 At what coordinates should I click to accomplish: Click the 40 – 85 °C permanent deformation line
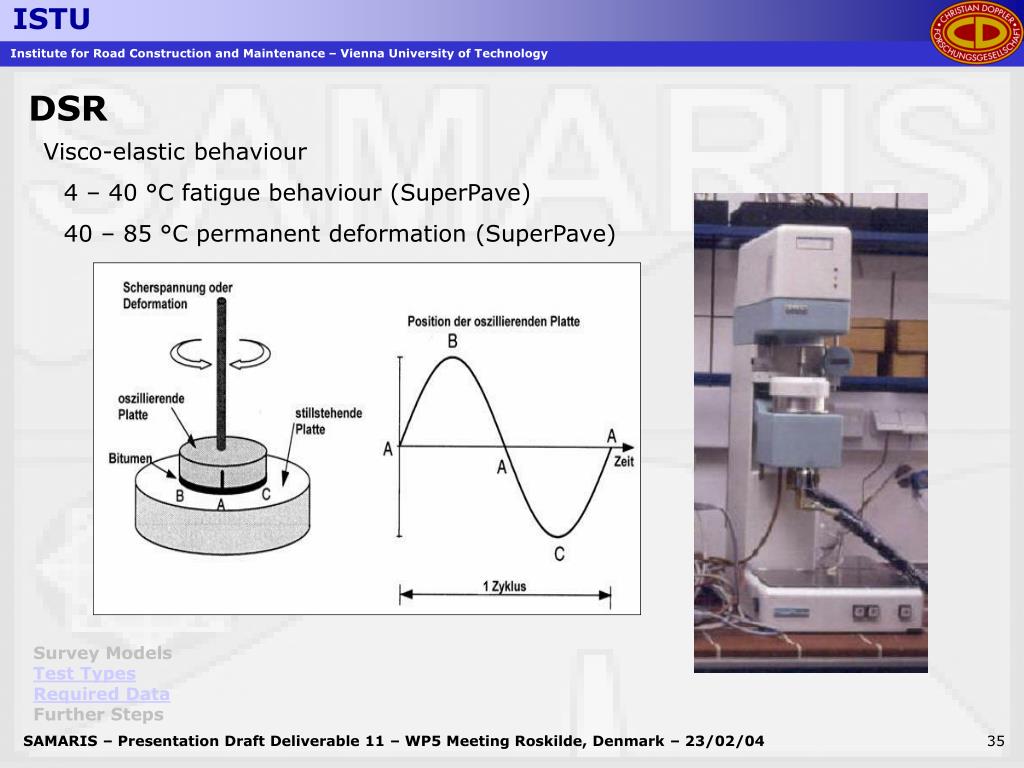coord(340,234)
